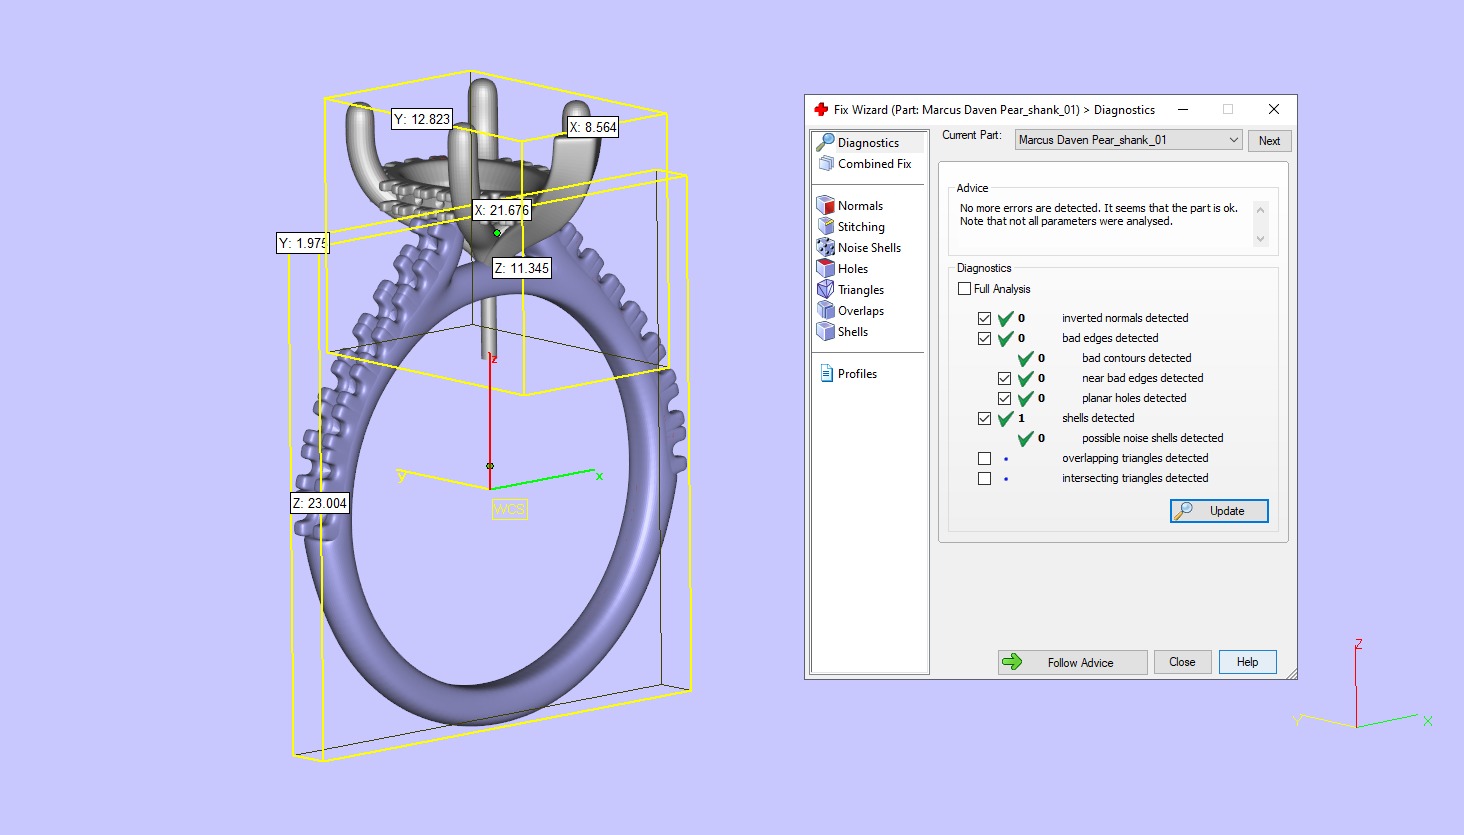Click the magnifier icon on Update button

coord(1183,510)
